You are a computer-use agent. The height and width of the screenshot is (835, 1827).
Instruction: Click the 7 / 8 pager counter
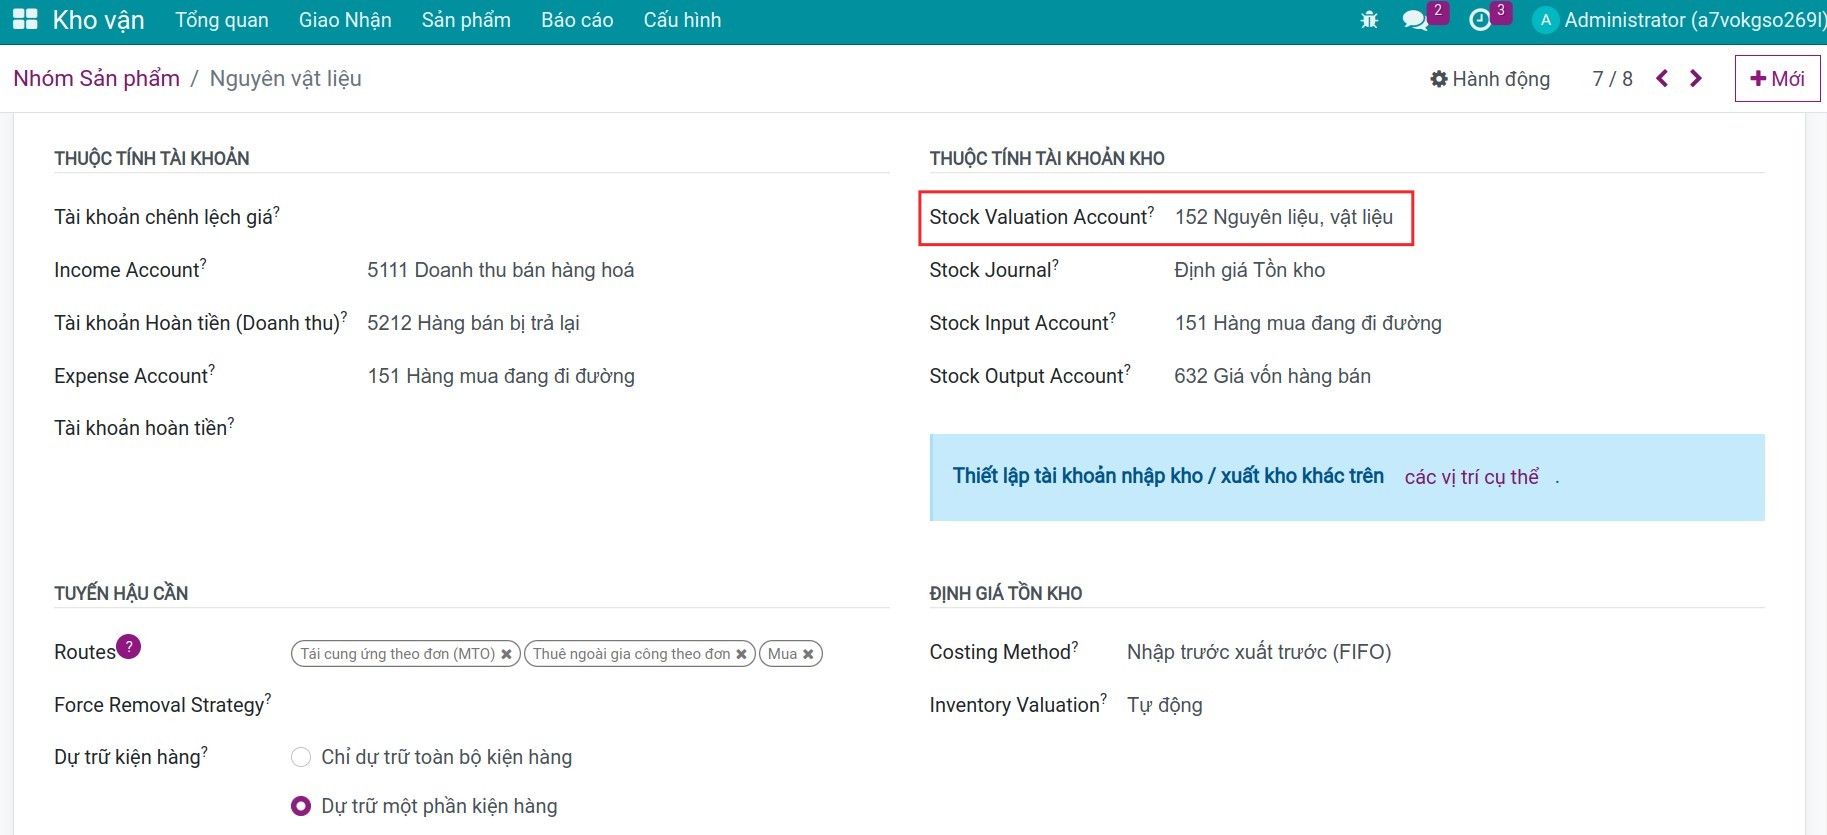[1612, 79]
